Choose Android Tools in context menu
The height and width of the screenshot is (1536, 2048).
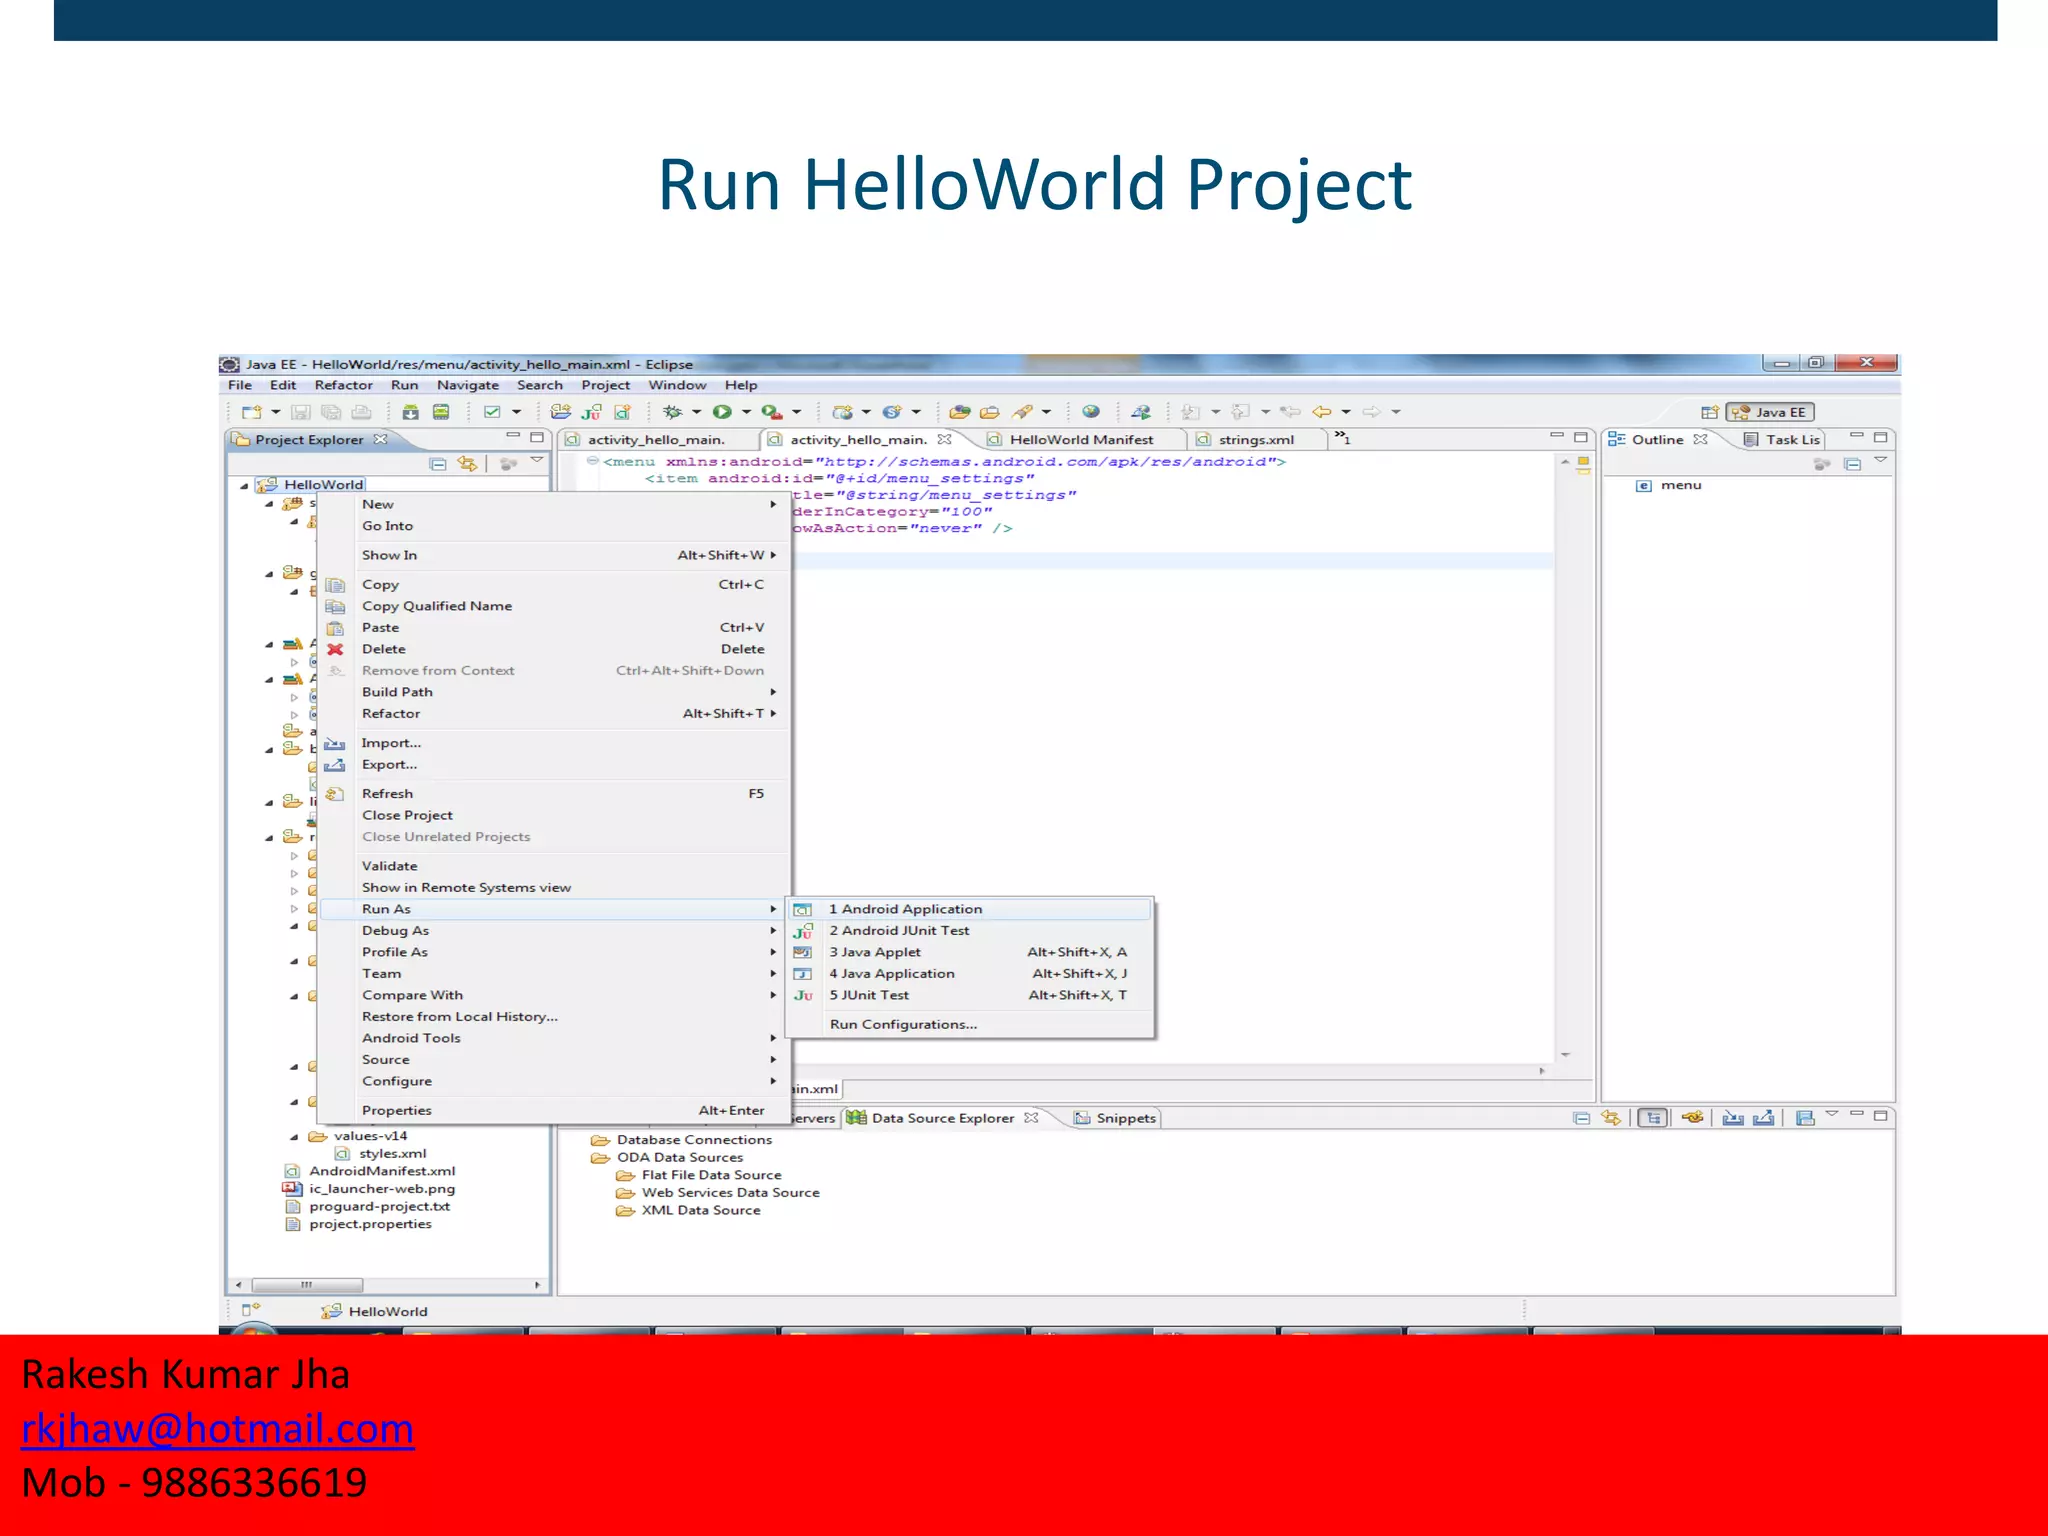click(x=554, y=1038)
